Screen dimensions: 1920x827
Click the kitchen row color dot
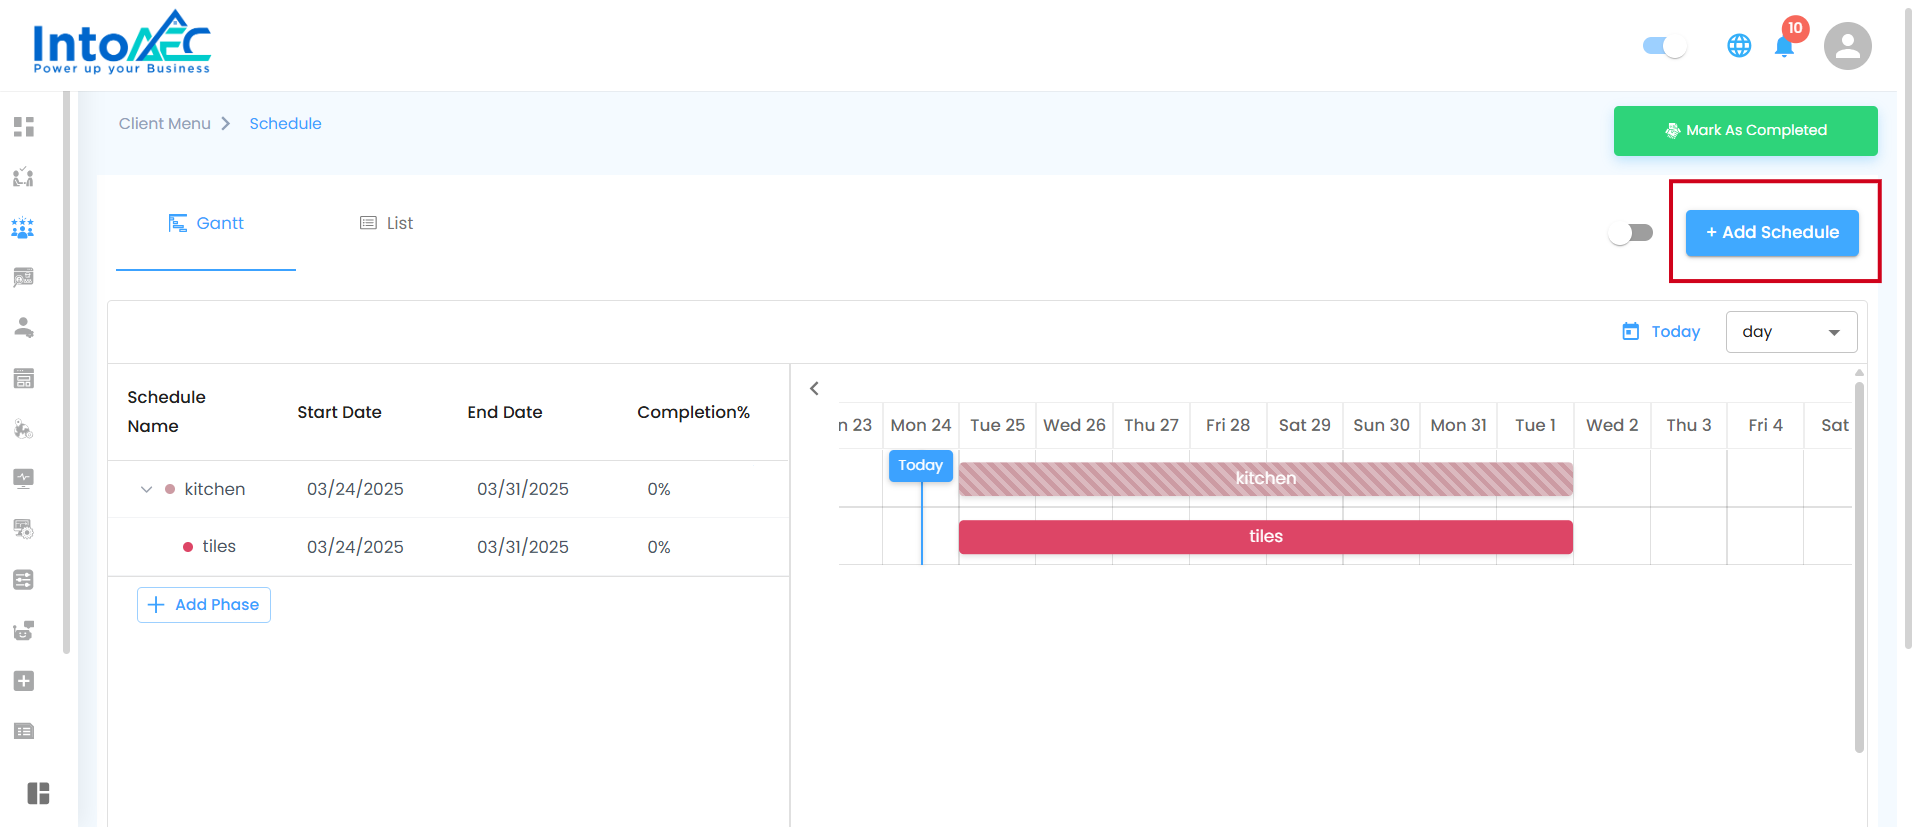point(170,489)
